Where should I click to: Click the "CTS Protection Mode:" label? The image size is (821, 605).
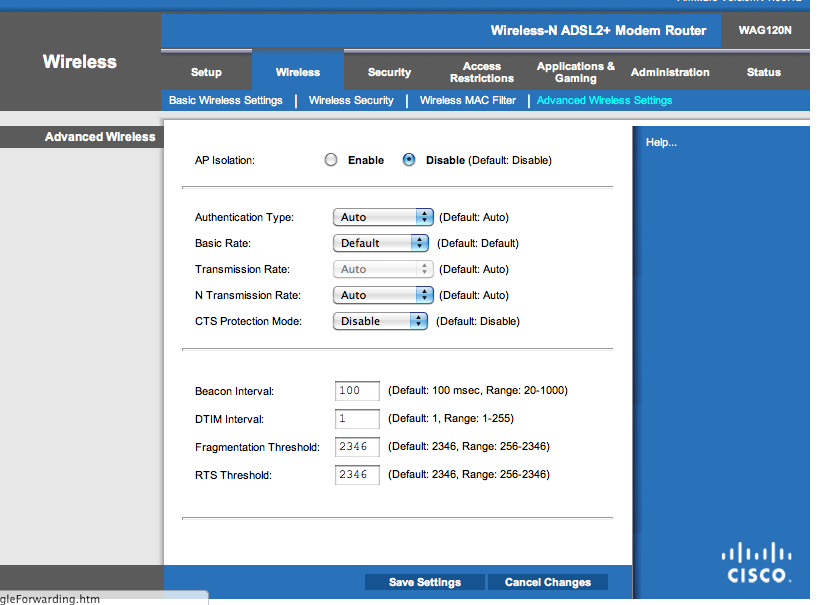point(248,321)
